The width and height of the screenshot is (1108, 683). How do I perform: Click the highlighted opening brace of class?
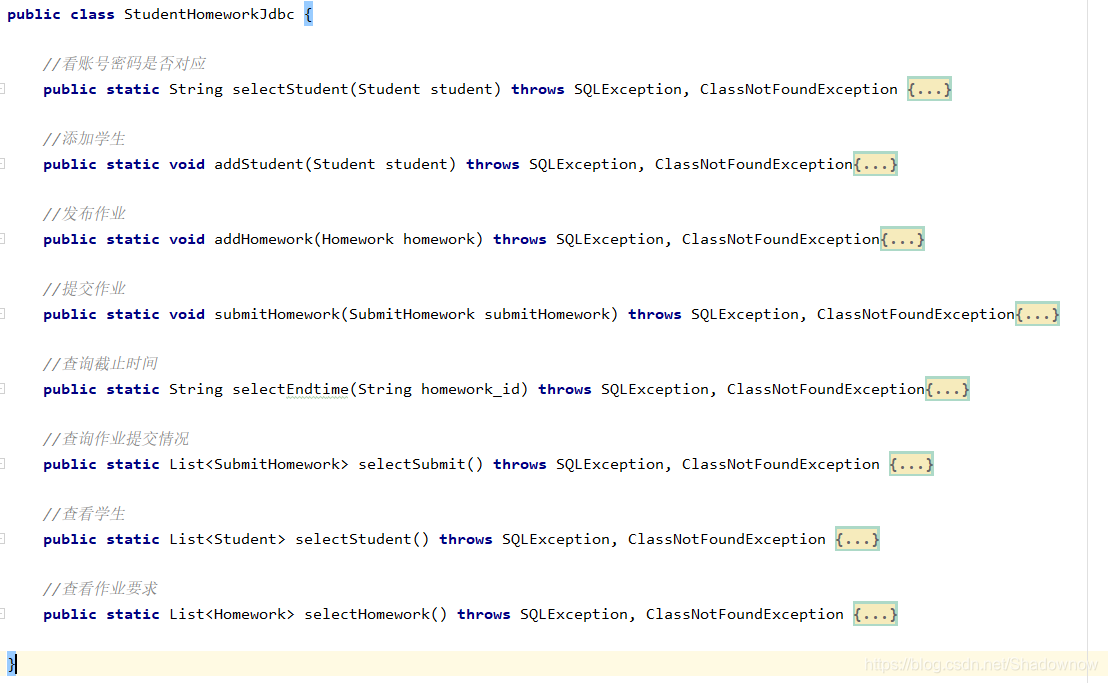308,14
